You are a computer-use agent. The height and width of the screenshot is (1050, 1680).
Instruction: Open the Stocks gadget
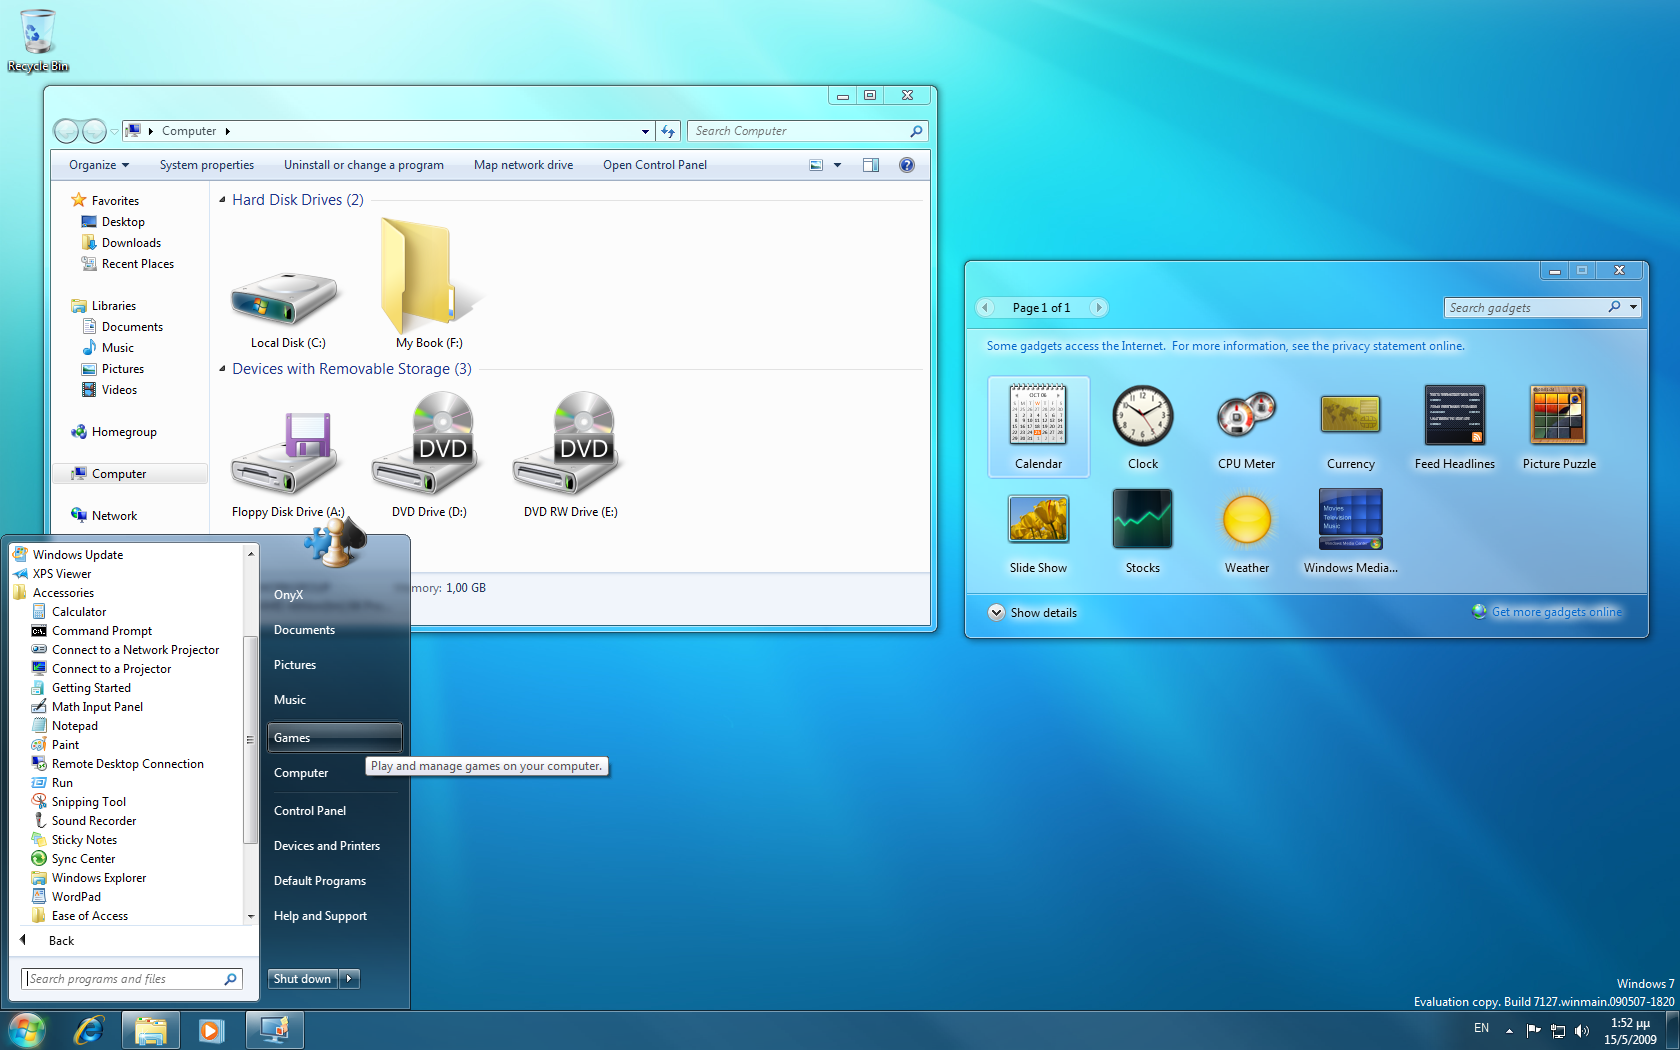tap(1142, 521)
